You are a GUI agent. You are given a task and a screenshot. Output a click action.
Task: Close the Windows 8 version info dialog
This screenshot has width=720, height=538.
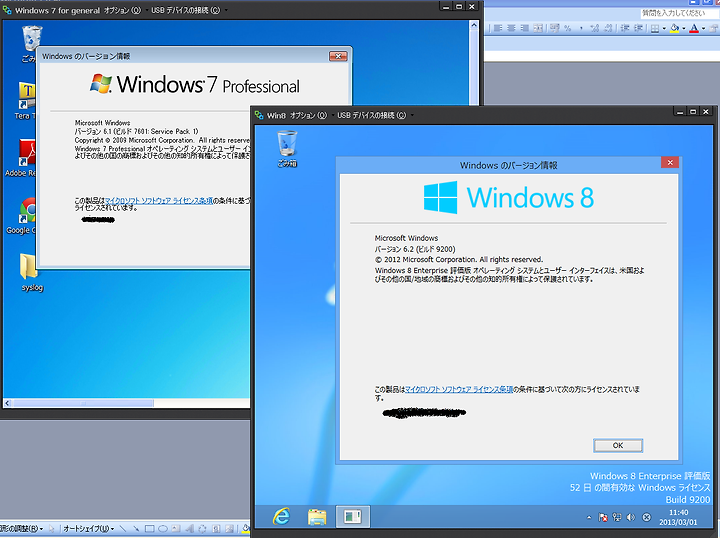pyautogui.click(x=670, y=163)
